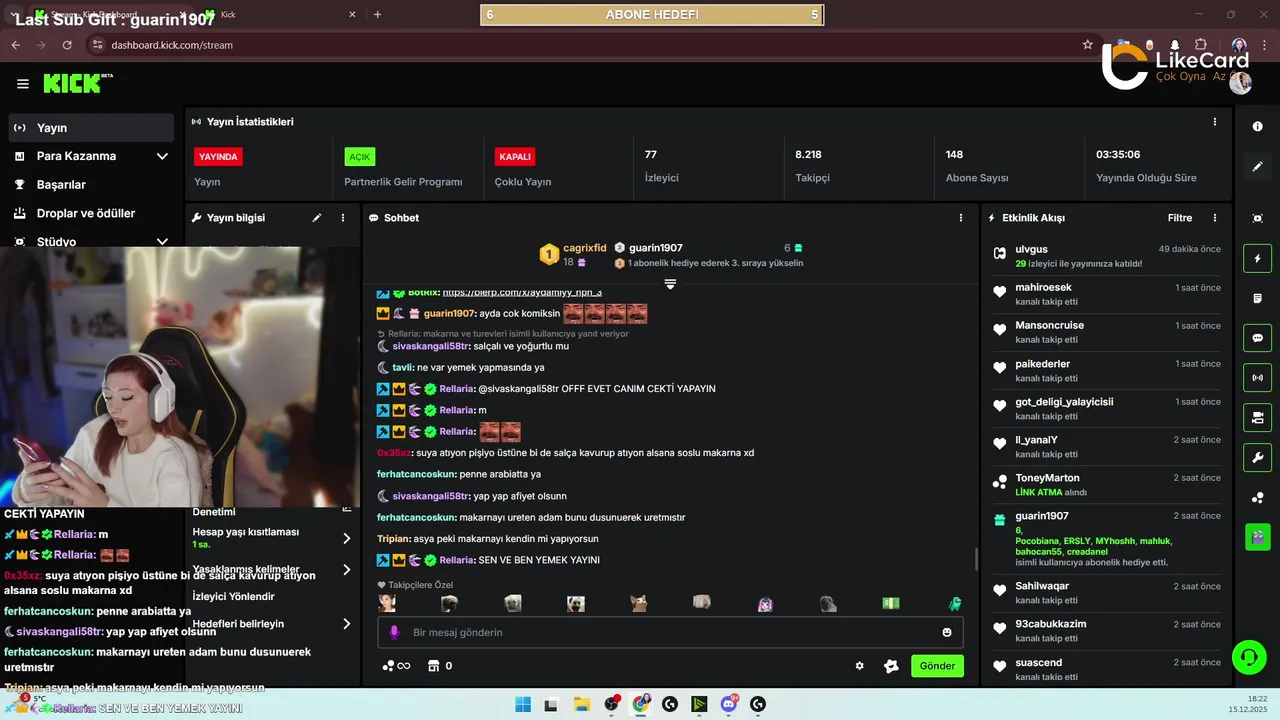Click the studio capture icon in the right sidebar
This screenshot has height=720, width=1280.
pos(1257,218)
